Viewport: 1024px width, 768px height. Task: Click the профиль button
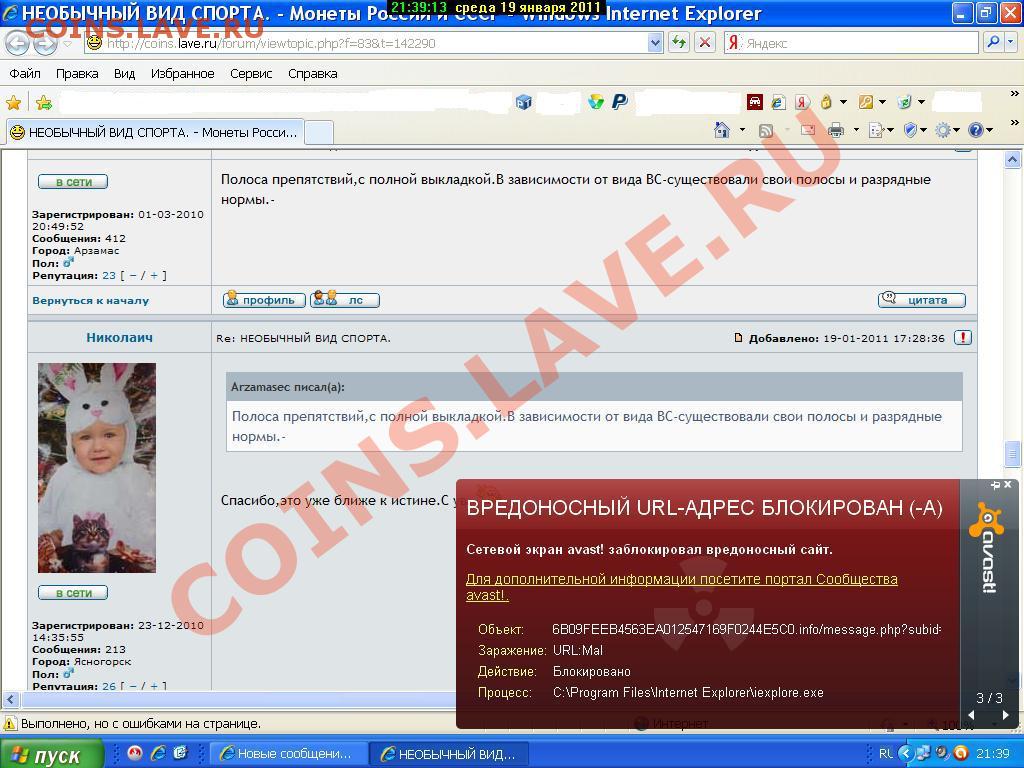tap(264, 300)
